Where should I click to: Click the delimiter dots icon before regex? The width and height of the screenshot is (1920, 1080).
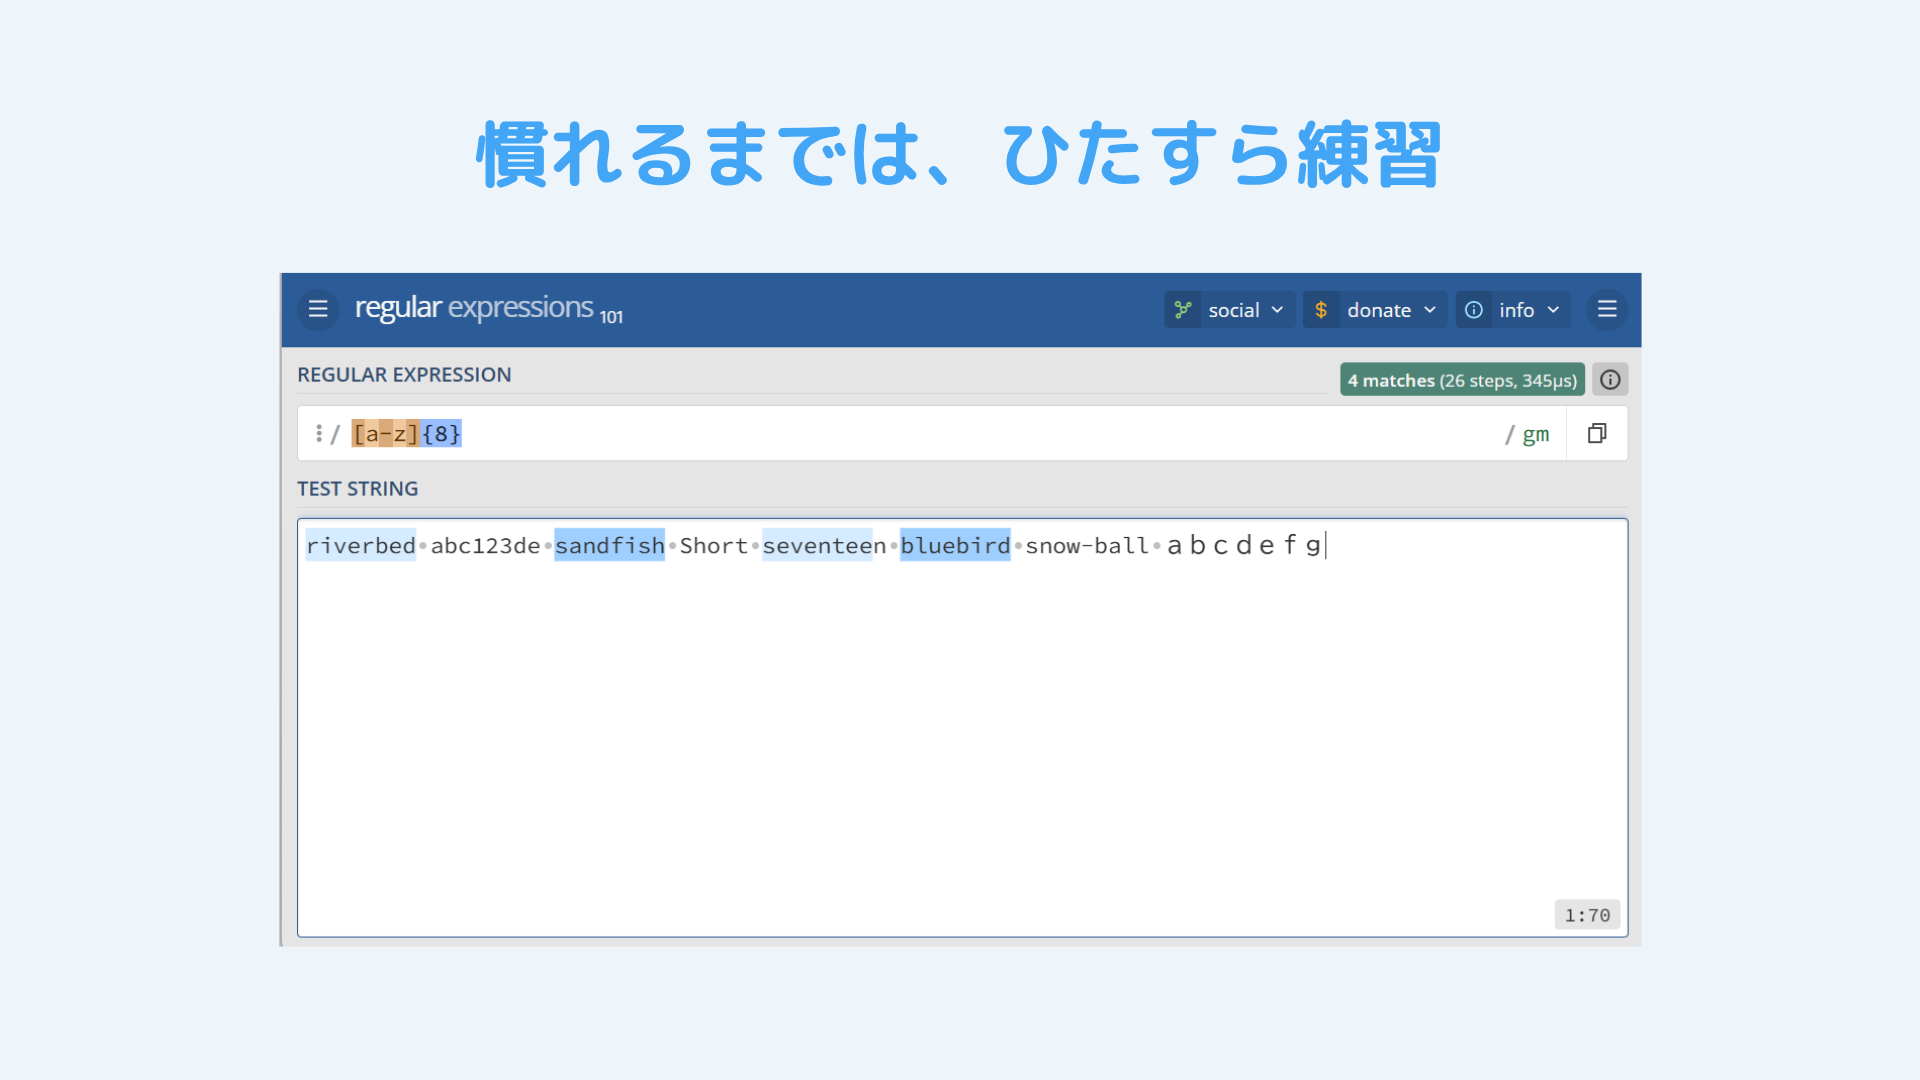pyautogui.click(x=319, y=433)
